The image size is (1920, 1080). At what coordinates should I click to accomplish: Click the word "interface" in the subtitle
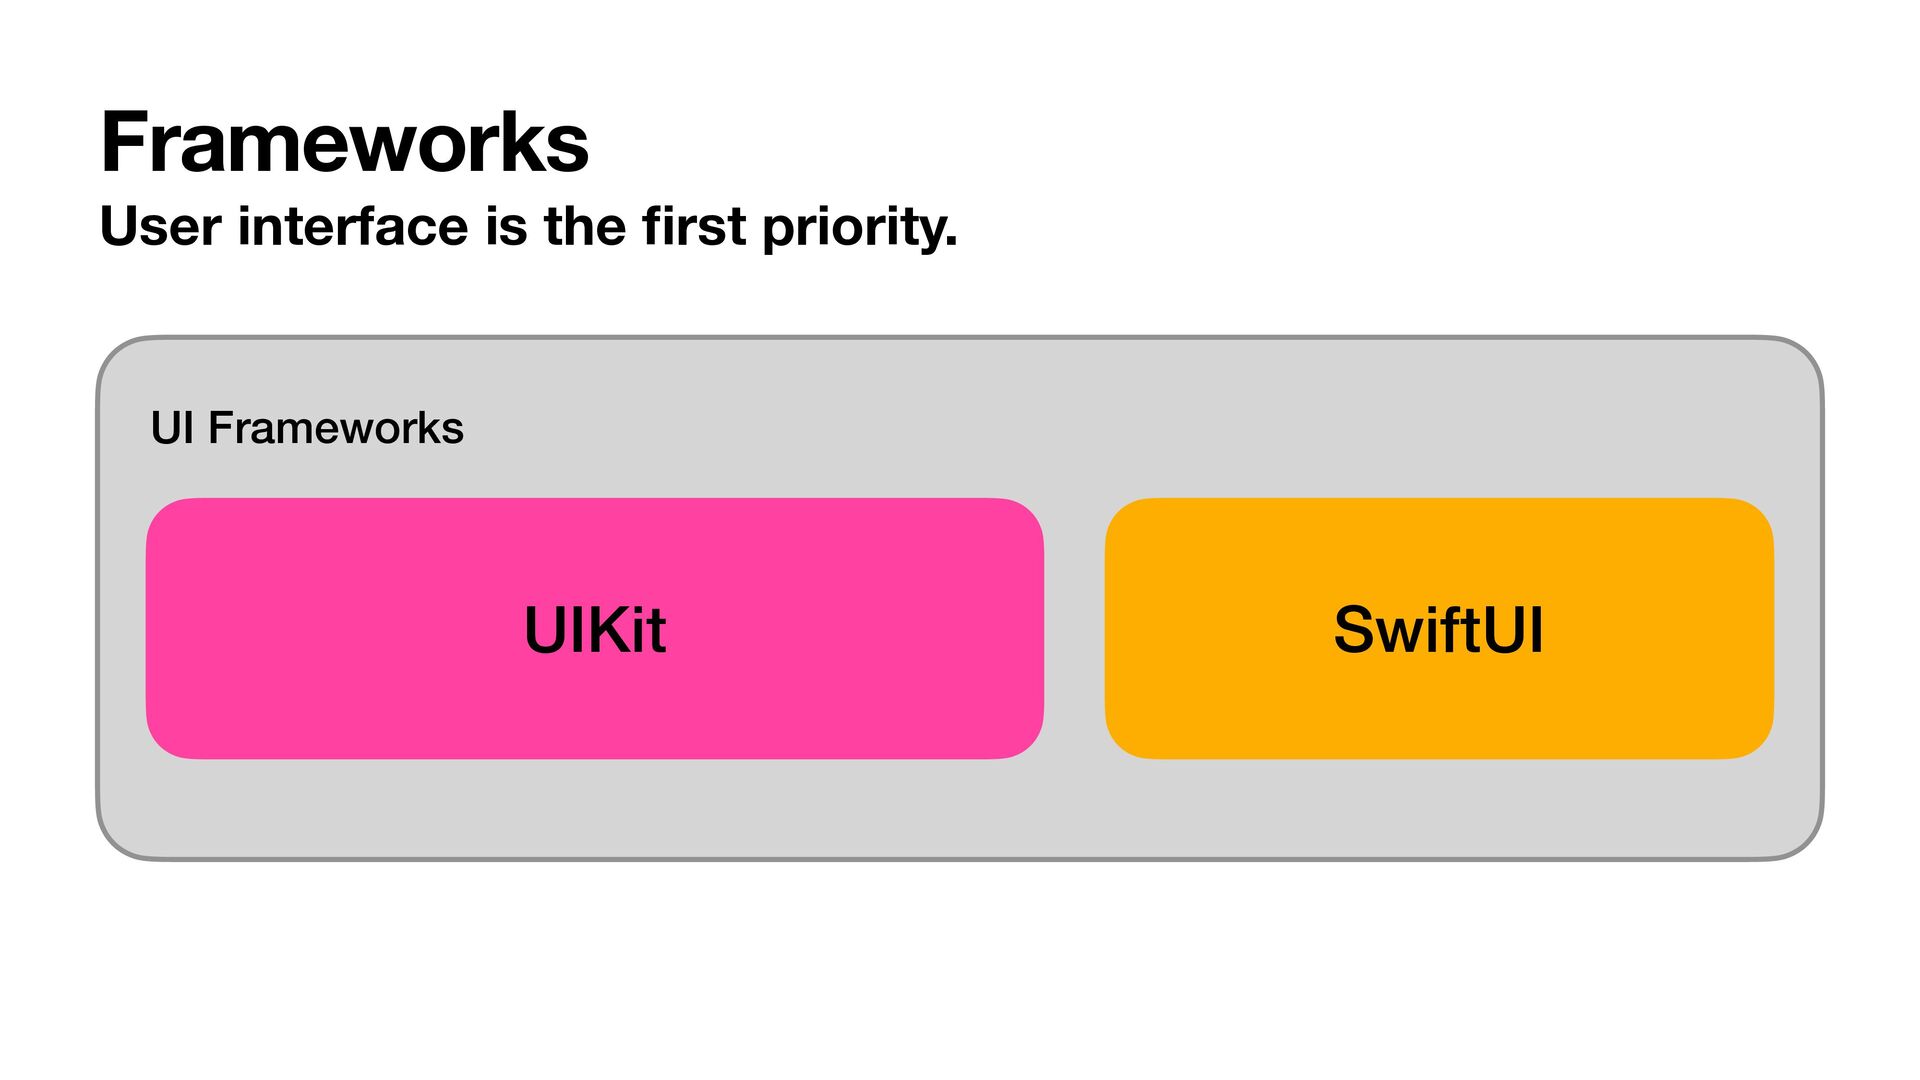point(352,226)
